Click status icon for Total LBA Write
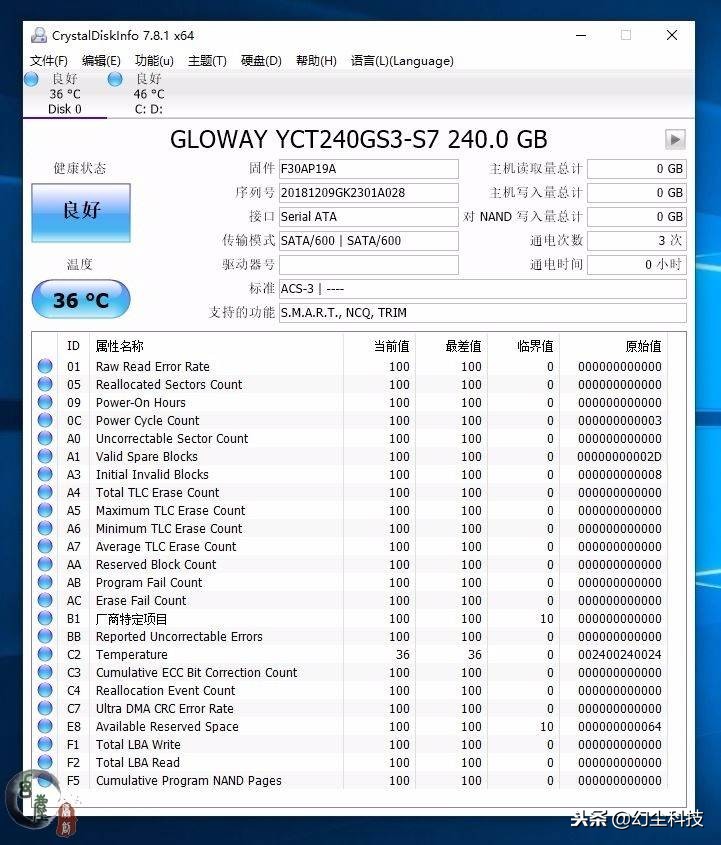 pyautogui.click(x=45, y=744)
